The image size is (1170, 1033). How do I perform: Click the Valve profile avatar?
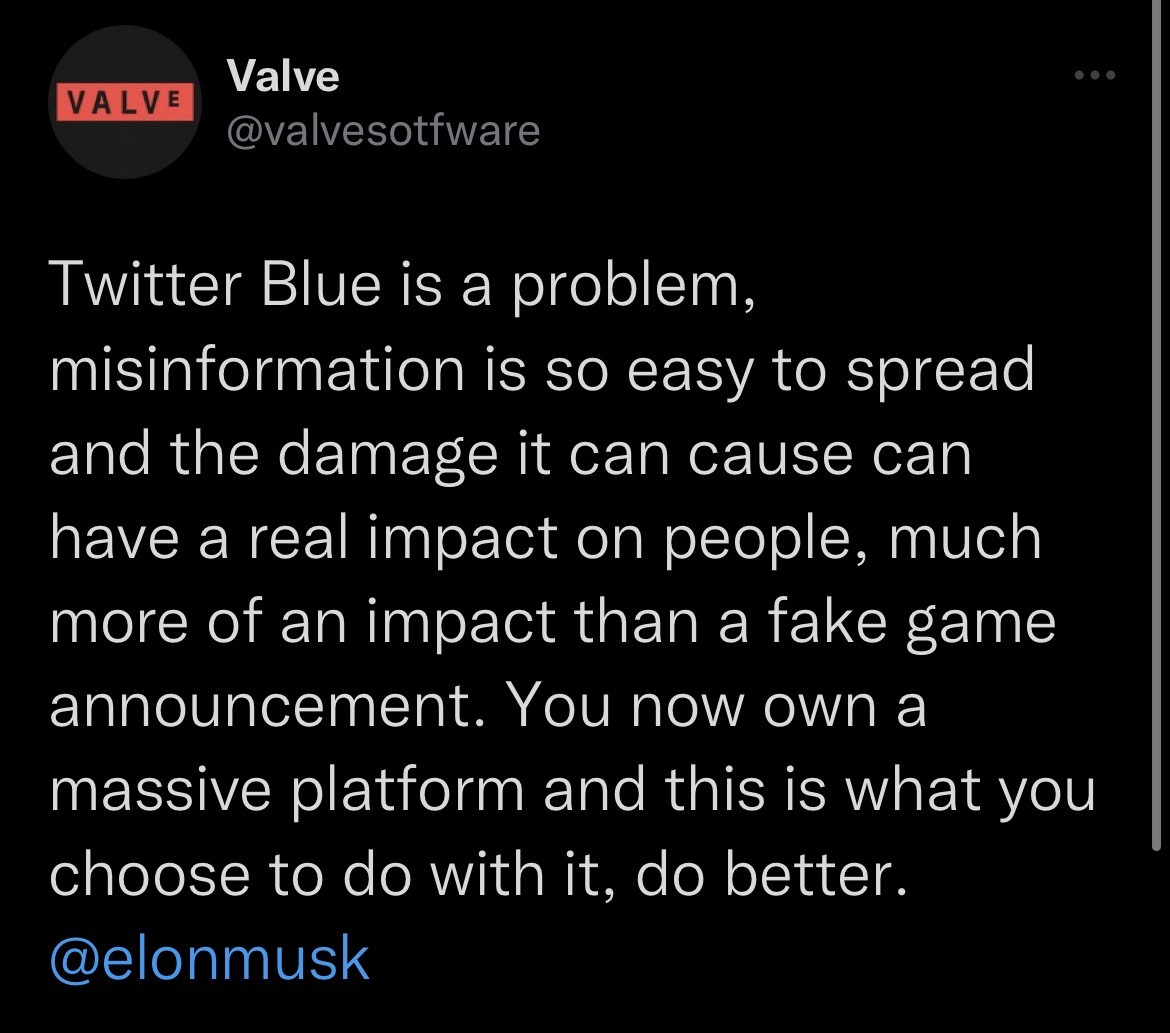[123, 103]
